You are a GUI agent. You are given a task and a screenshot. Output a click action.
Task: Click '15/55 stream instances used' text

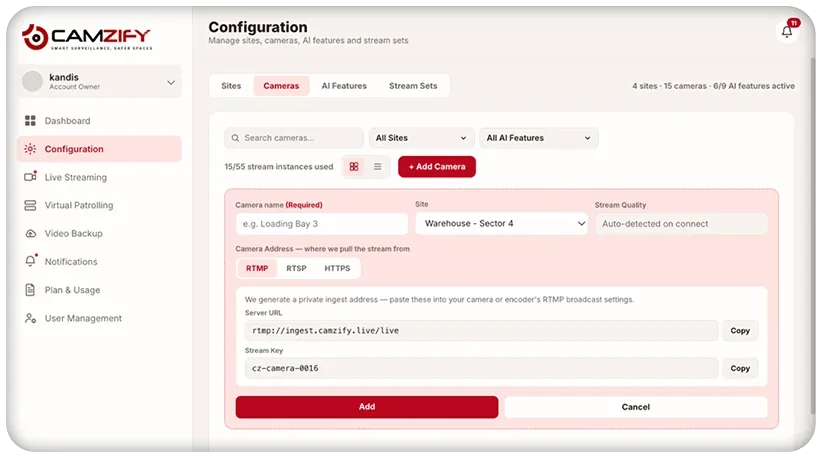[x=279, y=167]
